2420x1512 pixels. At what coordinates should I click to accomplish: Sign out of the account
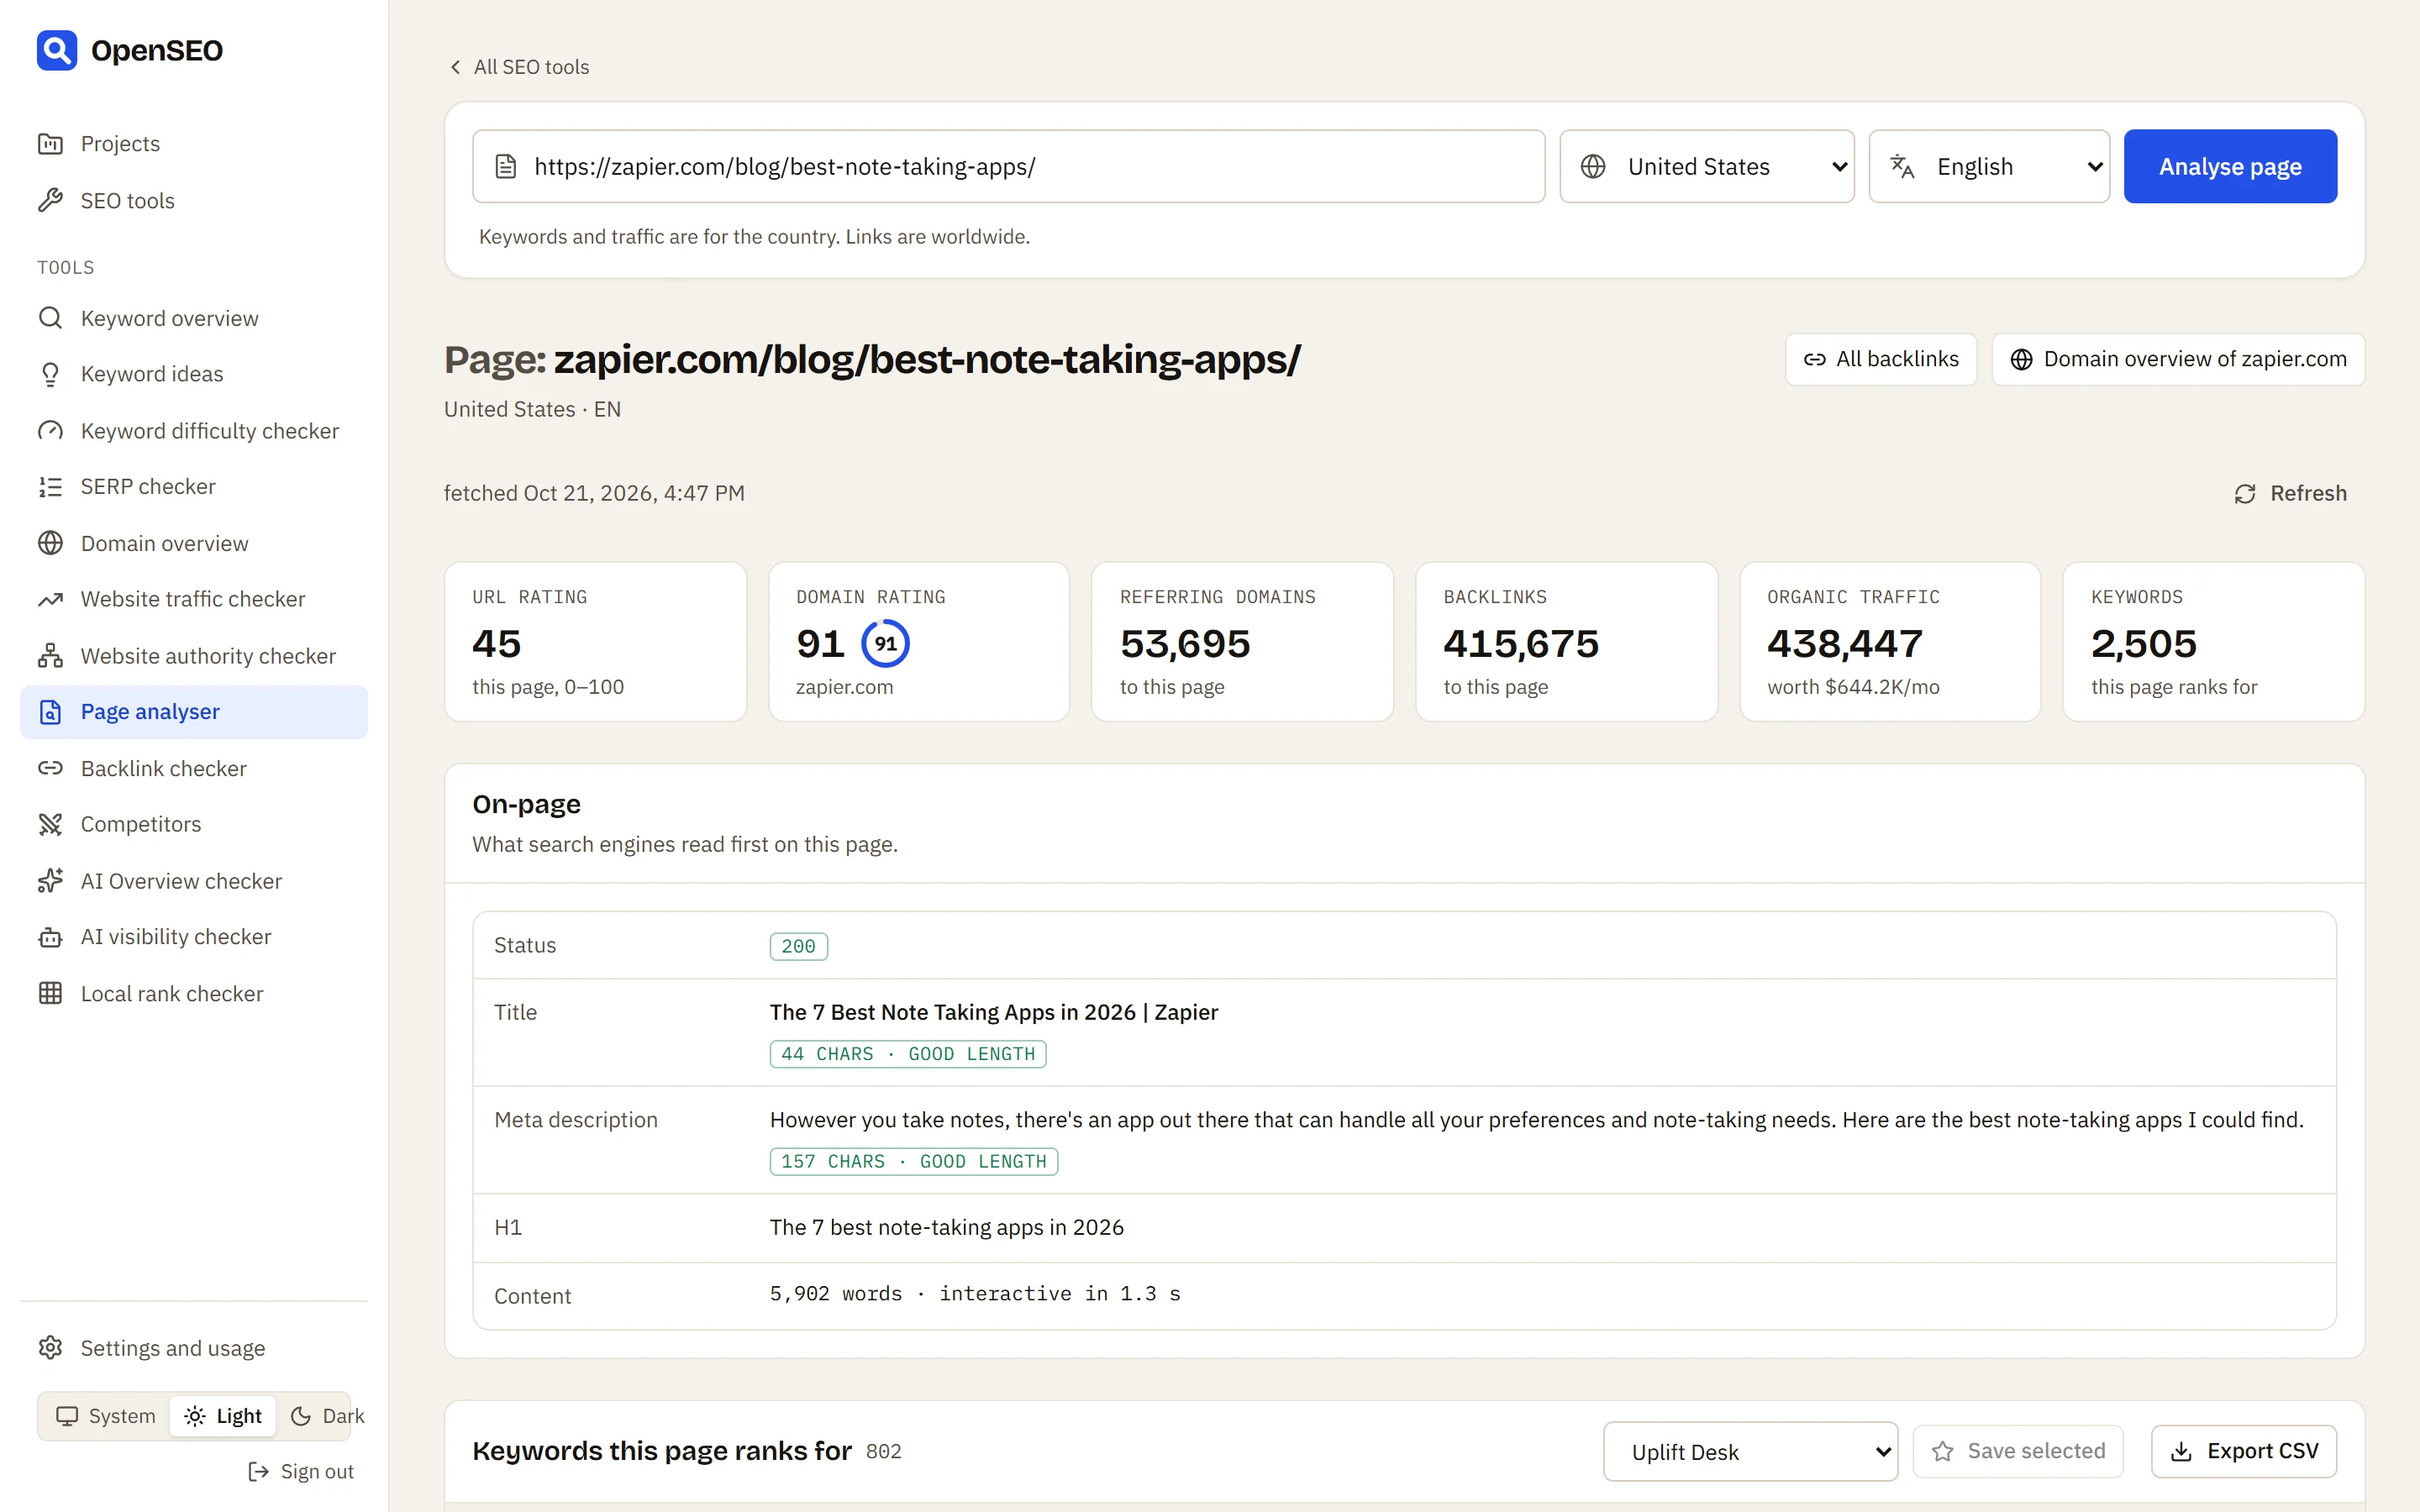click(301, 1472)
